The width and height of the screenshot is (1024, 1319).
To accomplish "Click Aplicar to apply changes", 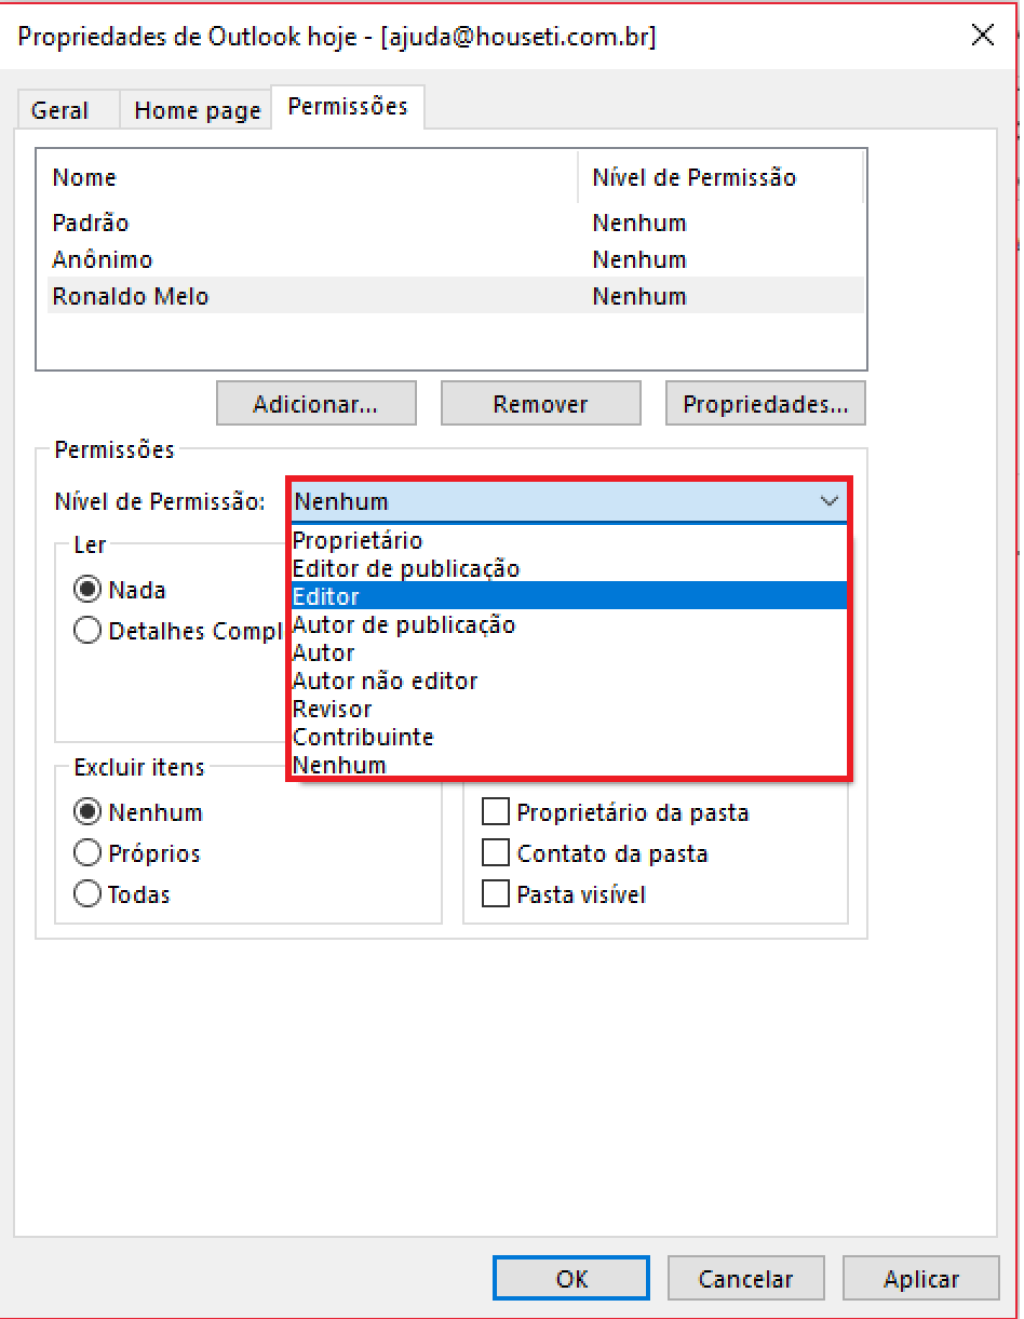I will click(x=921, y=1279).
